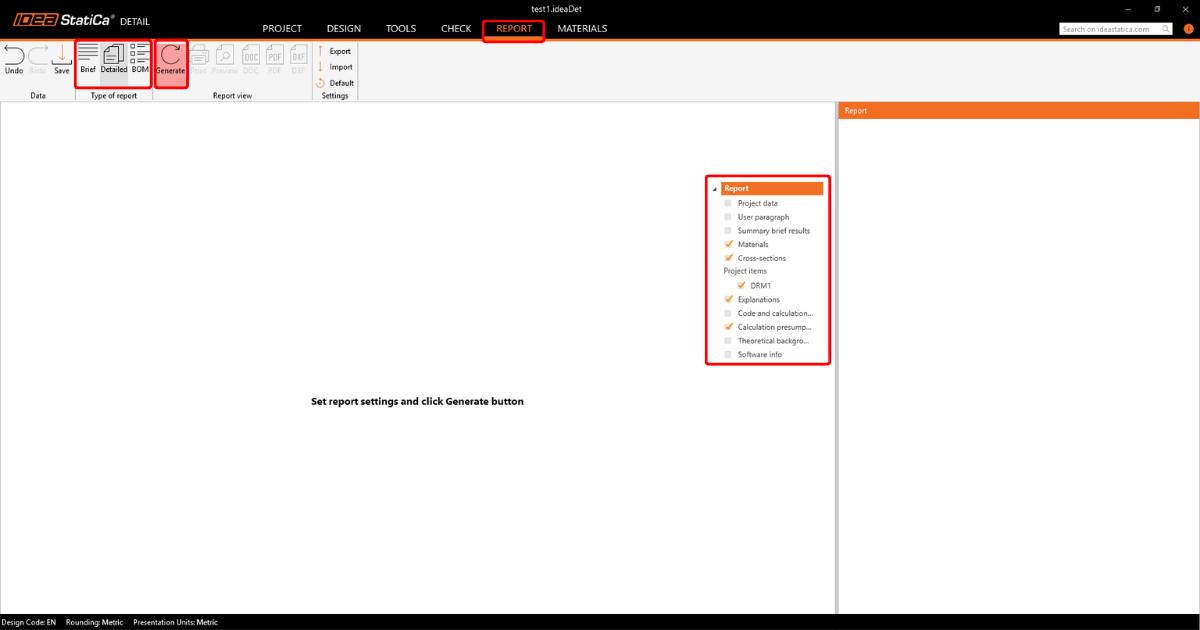Click Import settings
1200x630 pixels.
click(x=335, y=67)
